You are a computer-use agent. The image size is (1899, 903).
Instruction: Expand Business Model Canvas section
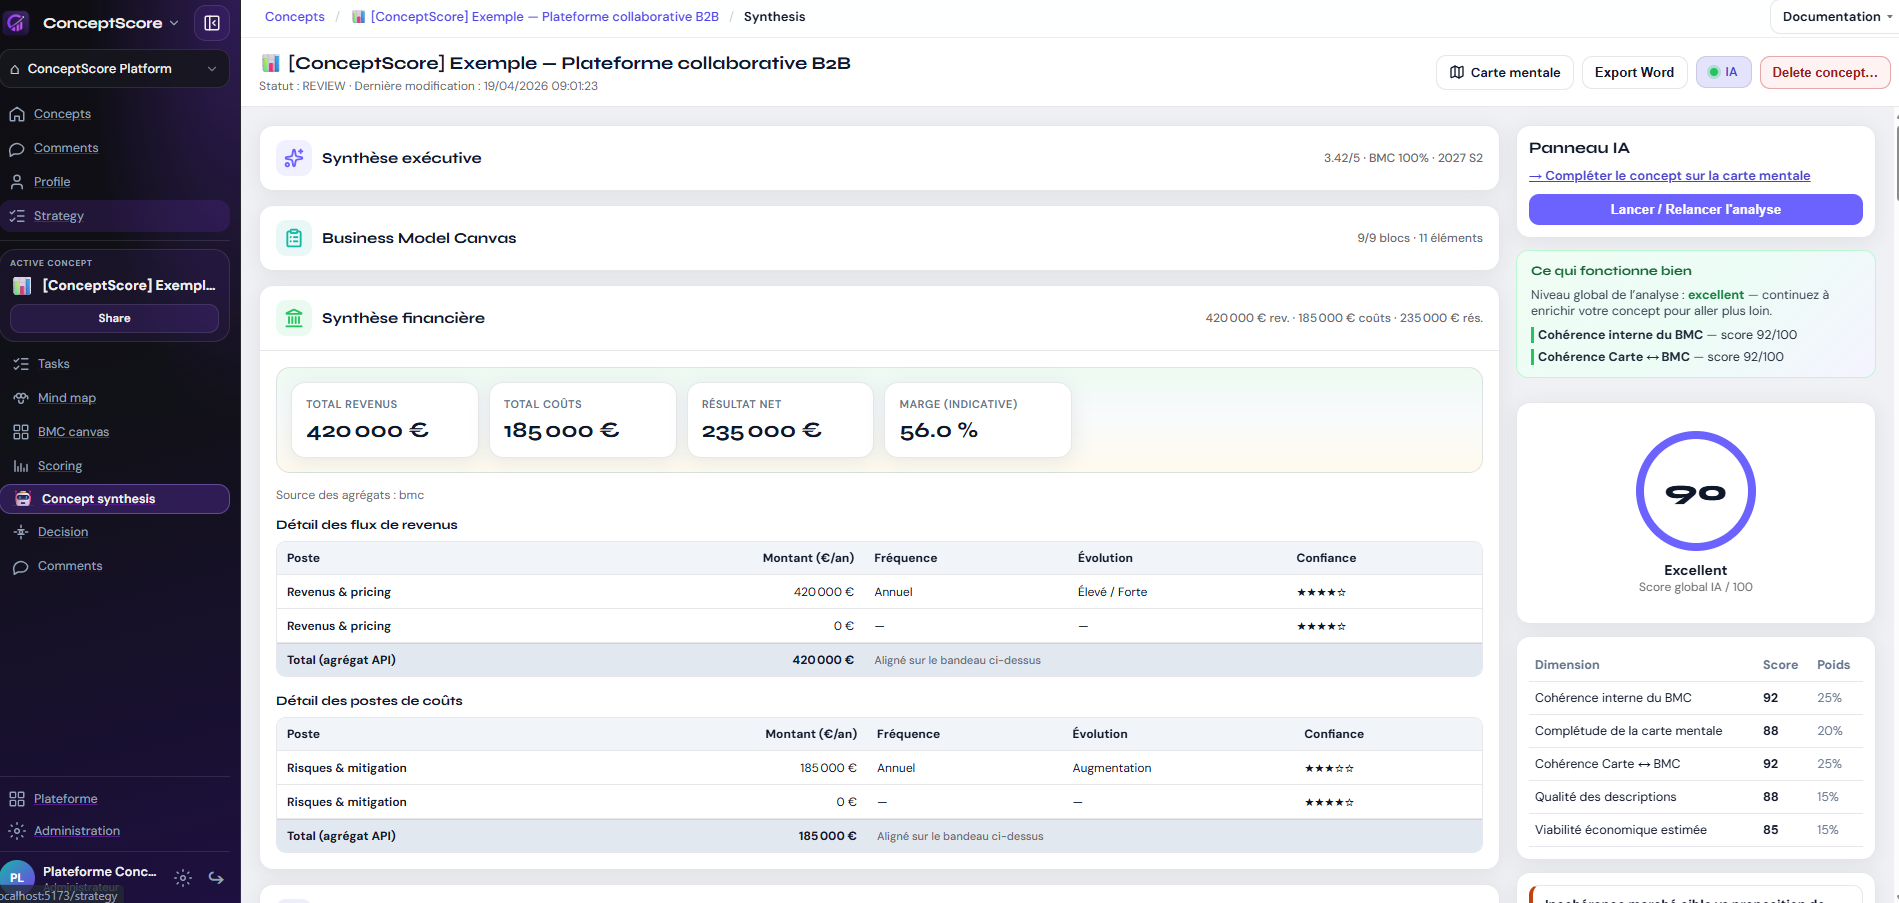(879, 238)
